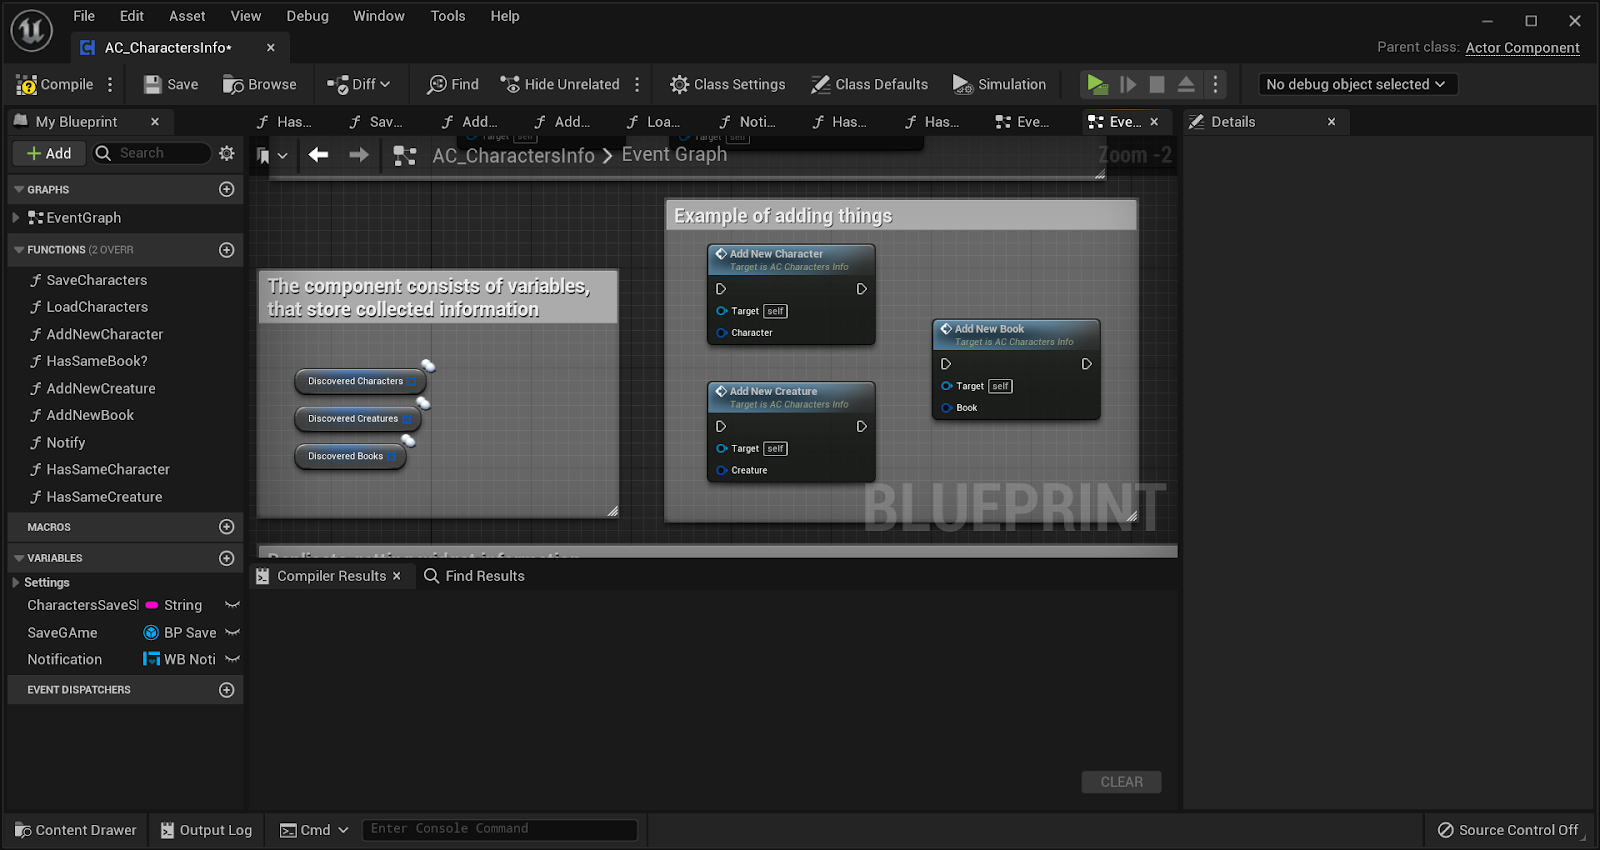Save the AC_CharactersInfo blueprint
Viewport: 1600px width, 850px height.
tap(171, 85)
